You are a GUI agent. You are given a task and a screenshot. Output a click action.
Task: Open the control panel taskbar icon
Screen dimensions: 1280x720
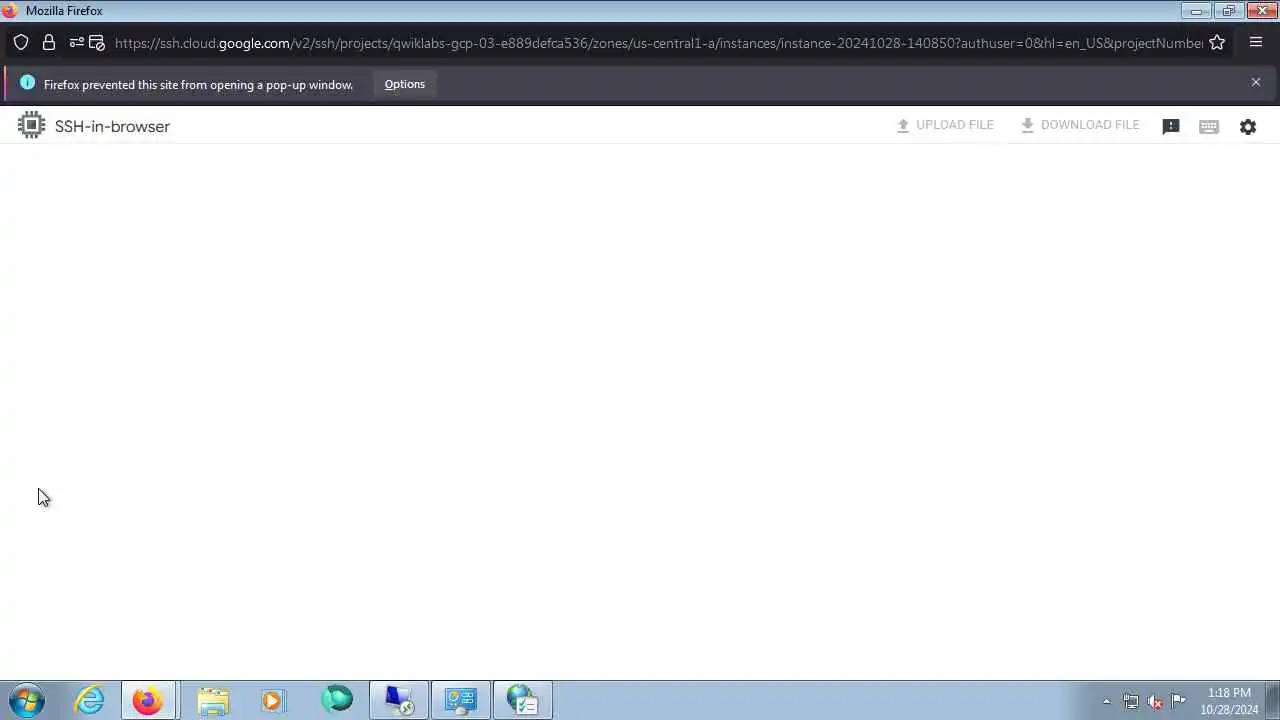tap(461, 700)
